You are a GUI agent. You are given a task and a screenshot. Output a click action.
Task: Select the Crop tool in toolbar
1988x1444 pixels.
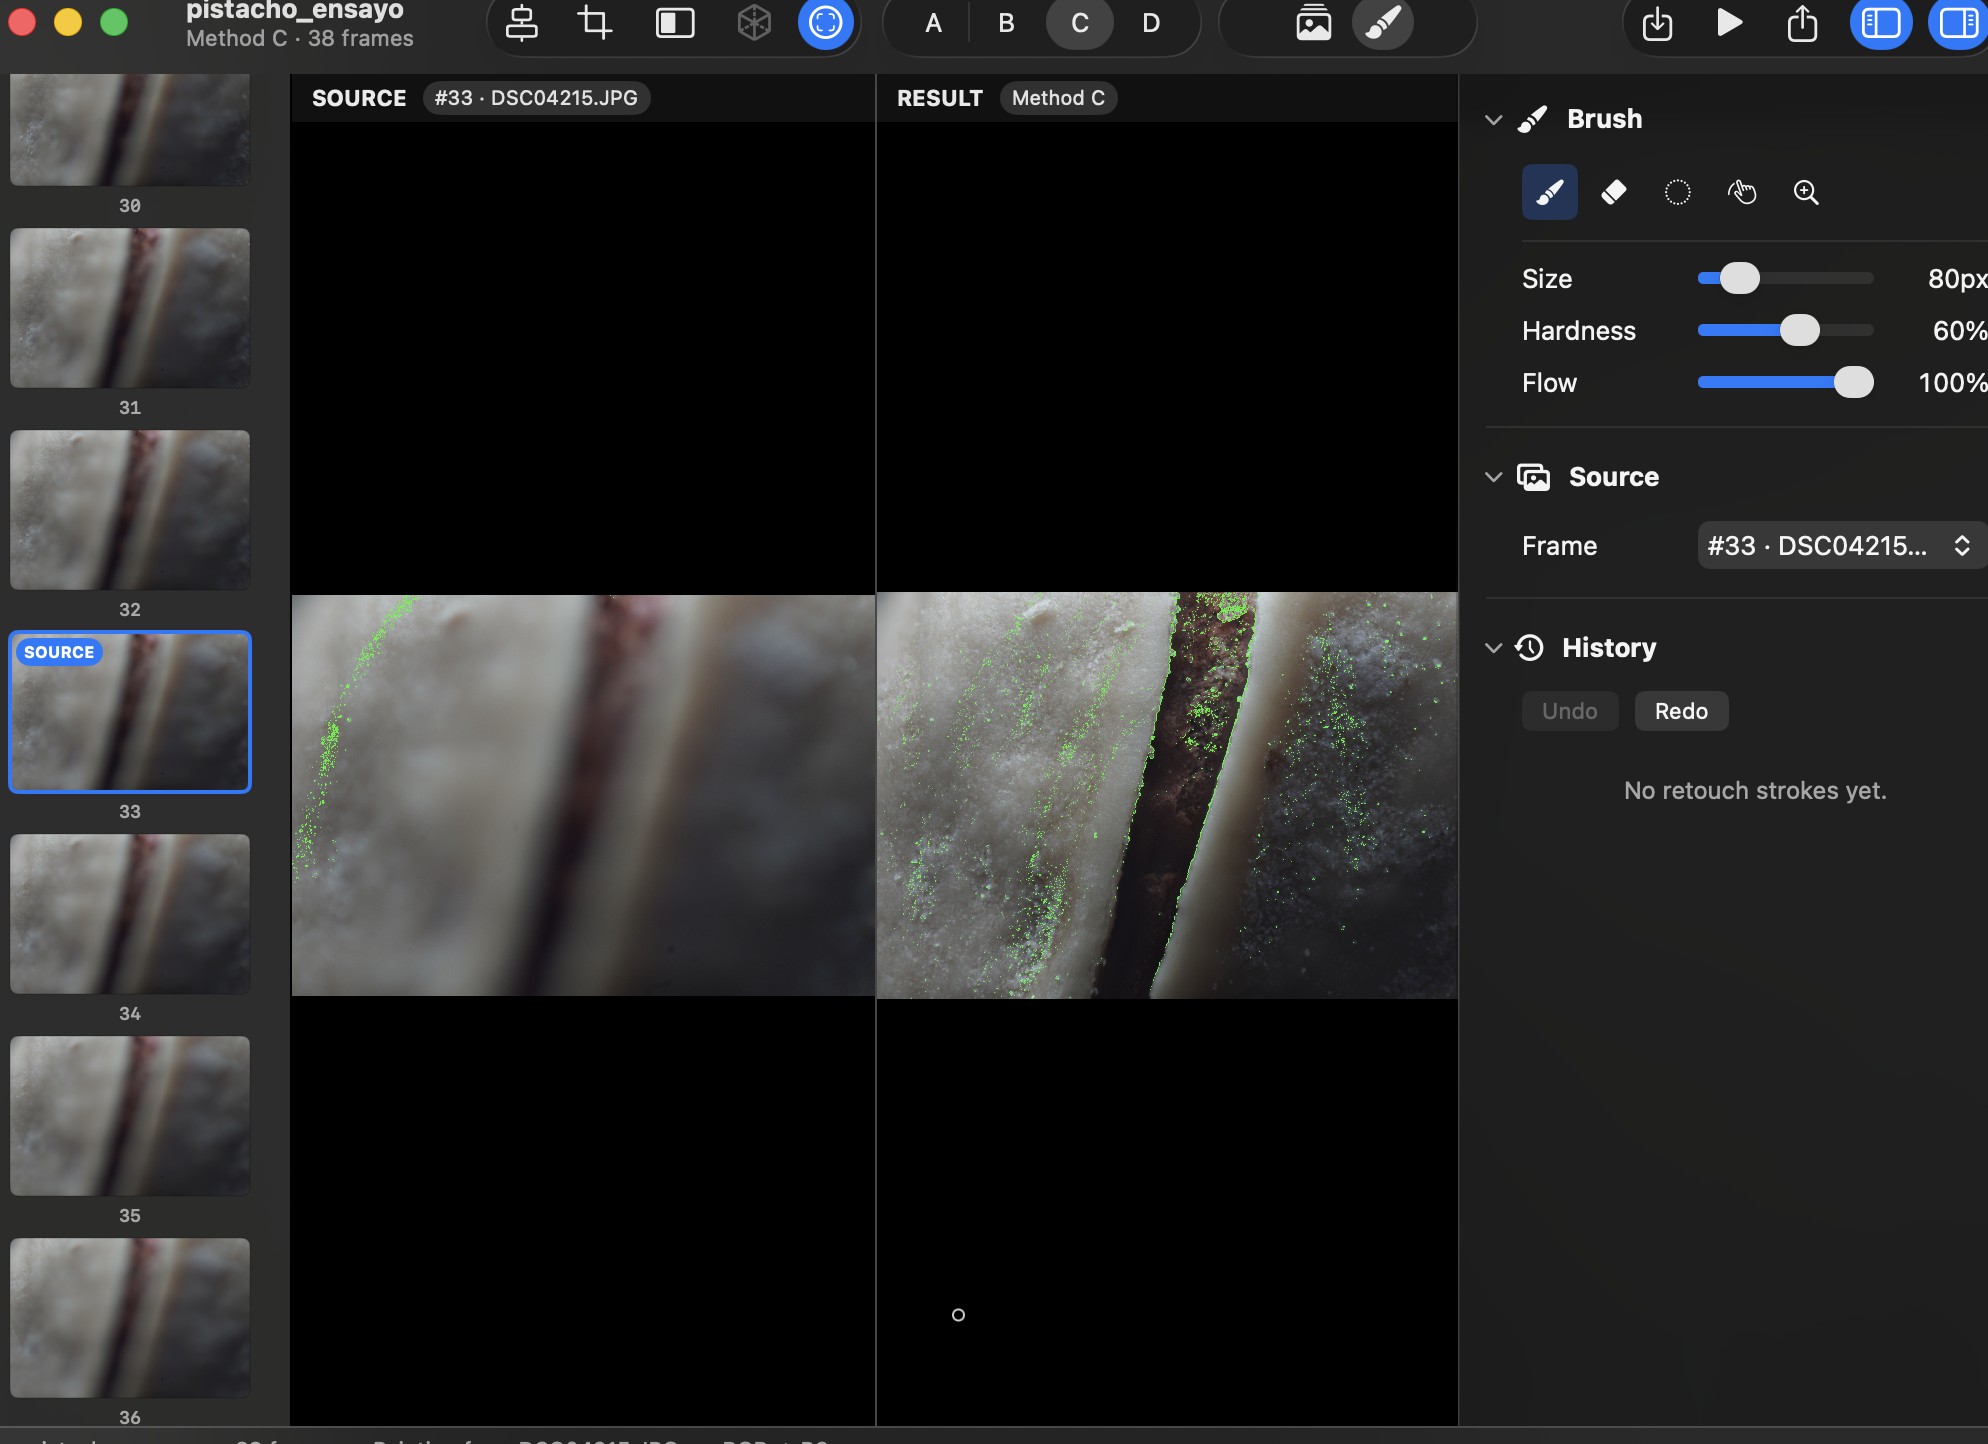595,23
